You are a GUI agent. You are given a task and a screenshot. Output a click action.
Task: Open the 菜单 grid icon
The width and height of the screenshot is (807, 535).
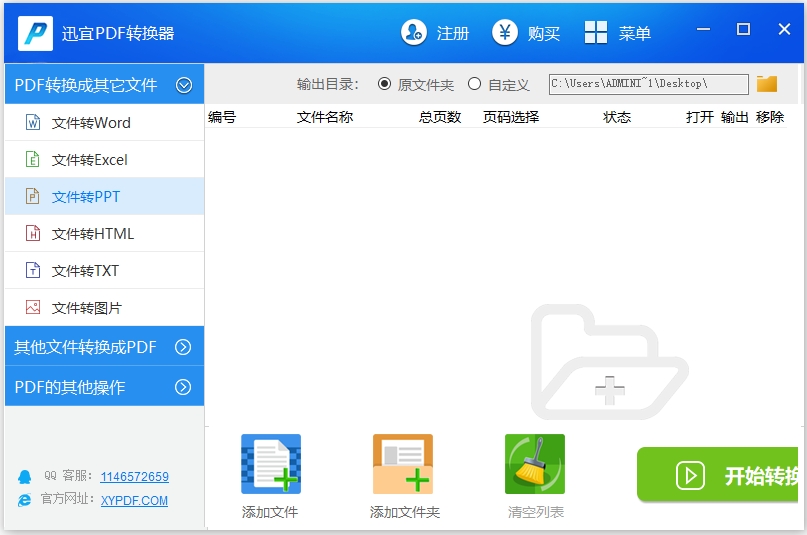[x=596, y=33]
